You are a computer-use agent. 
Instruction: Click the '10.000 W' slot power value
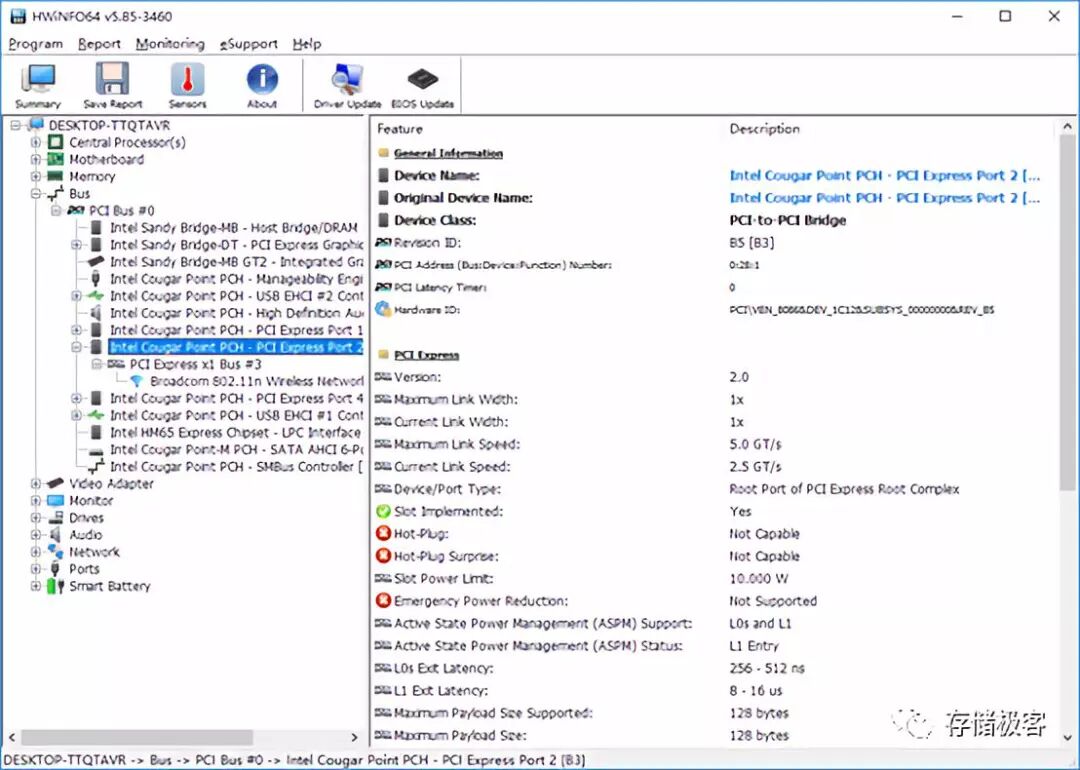coord(758,579)
